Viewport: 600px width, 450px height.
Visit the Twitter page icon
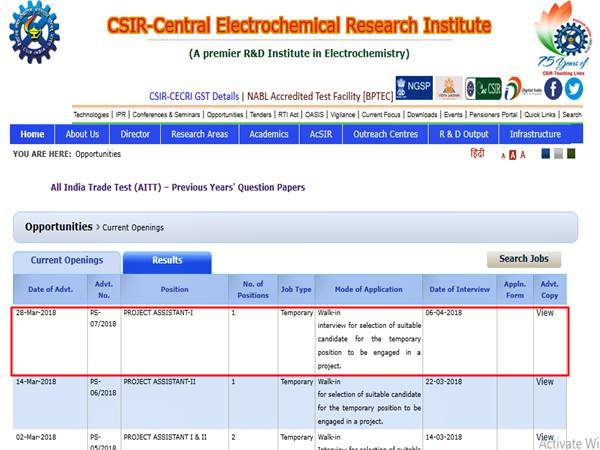574,89
